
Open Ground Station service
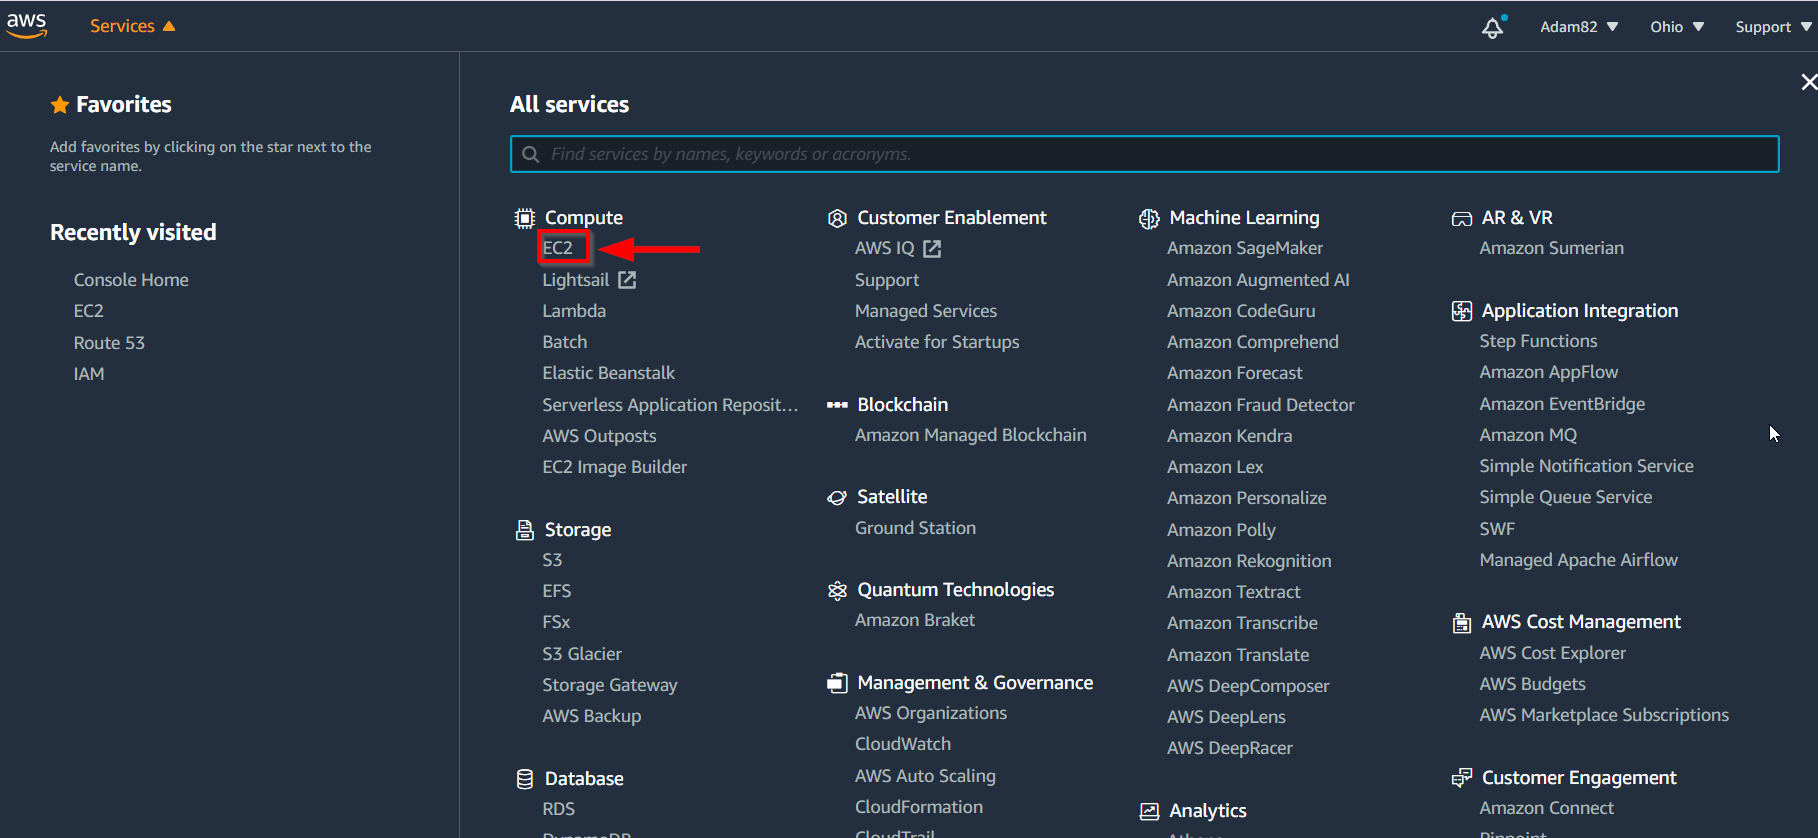(x=915, y=528)
